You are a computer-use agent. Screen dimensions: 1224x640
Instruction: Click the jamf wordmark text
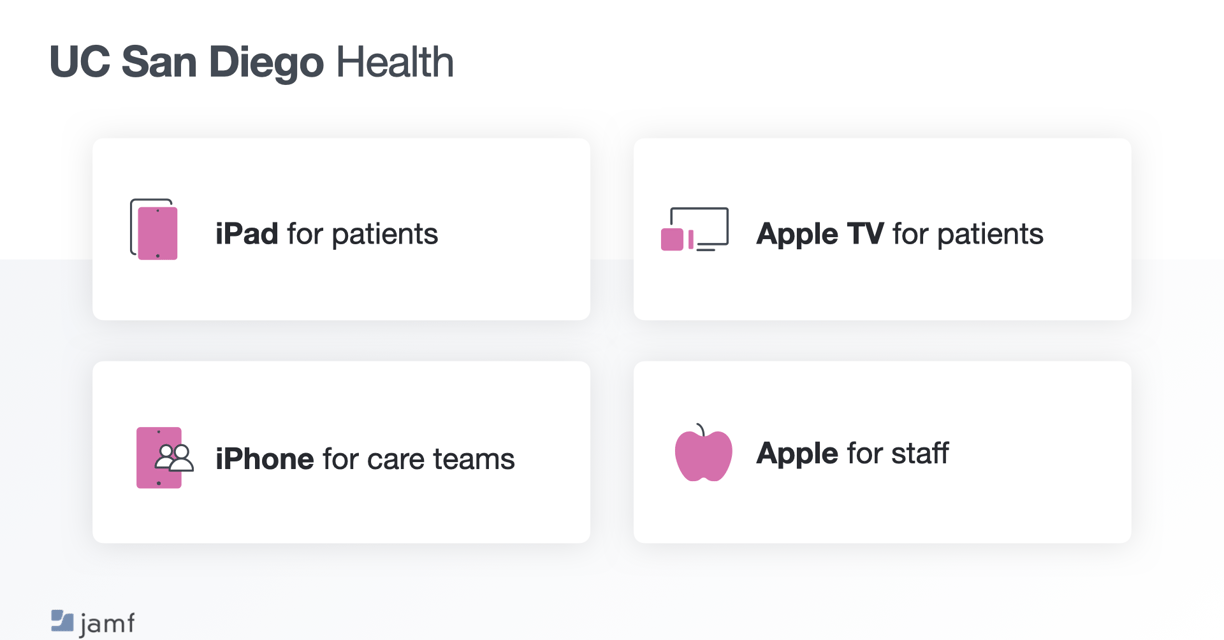point(107,624)
